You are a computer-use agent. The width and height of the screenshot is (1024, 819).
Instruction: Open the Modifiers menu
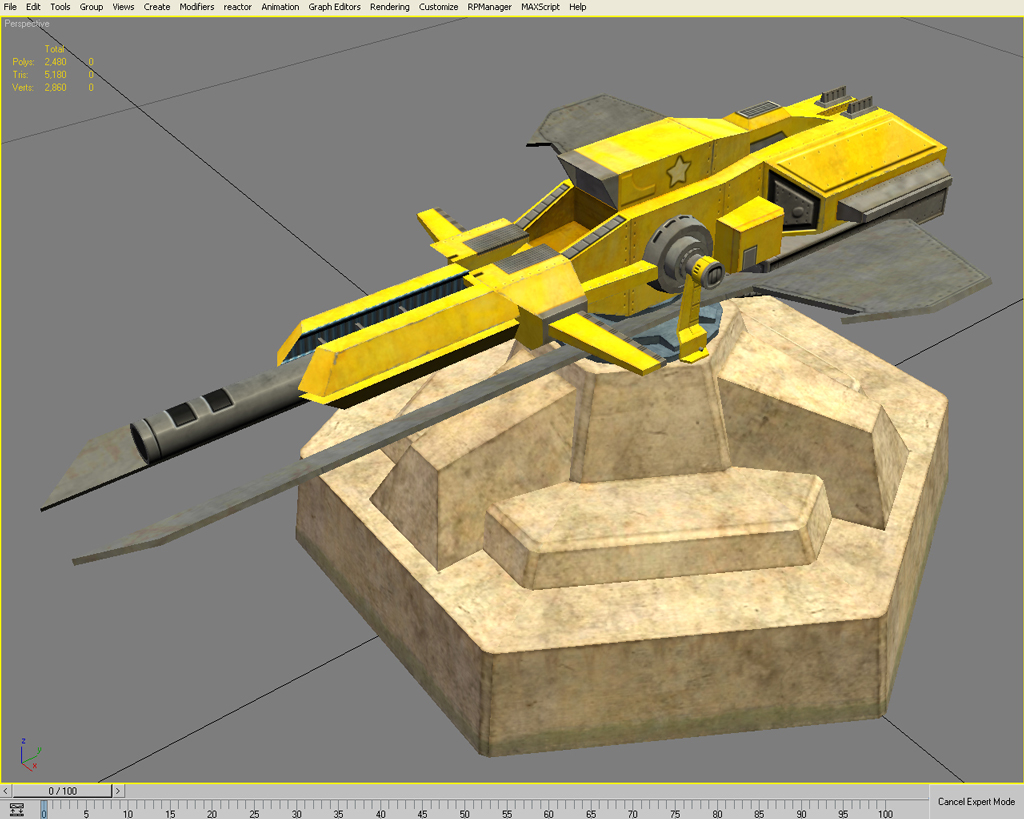(196, 7)
